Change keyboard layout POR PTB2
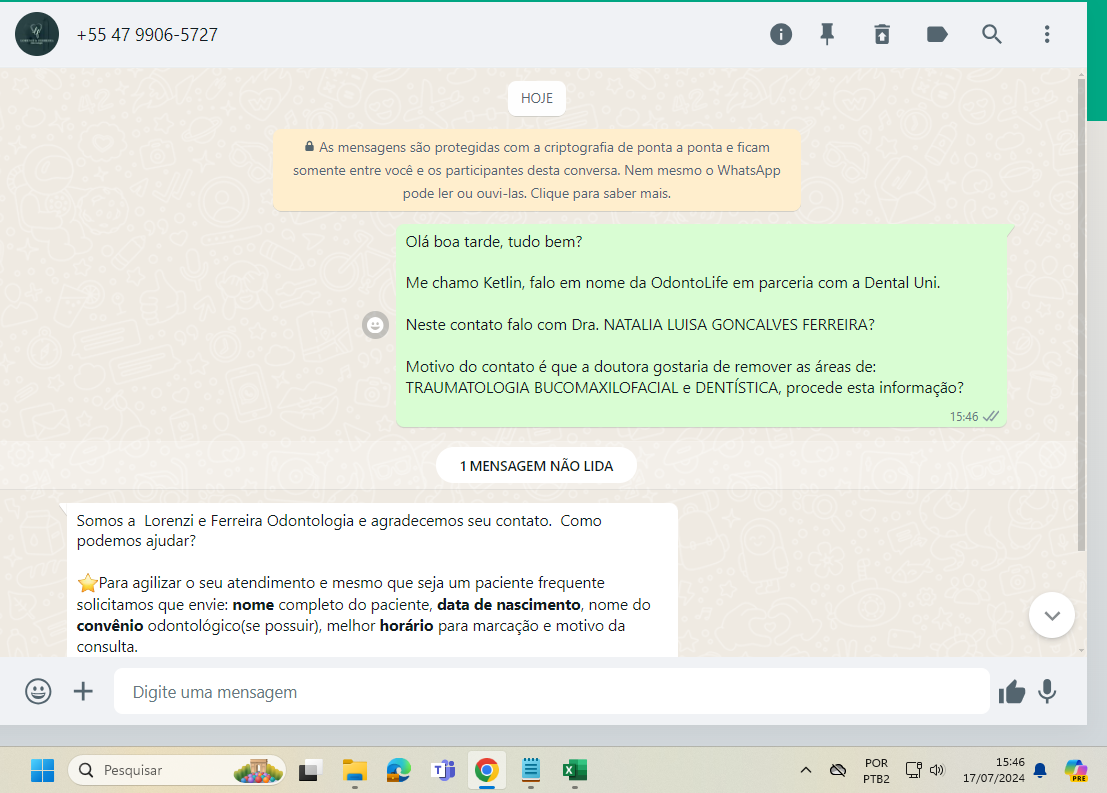Viewport: 1107px width, 793px height. click(x=876, y=771)
